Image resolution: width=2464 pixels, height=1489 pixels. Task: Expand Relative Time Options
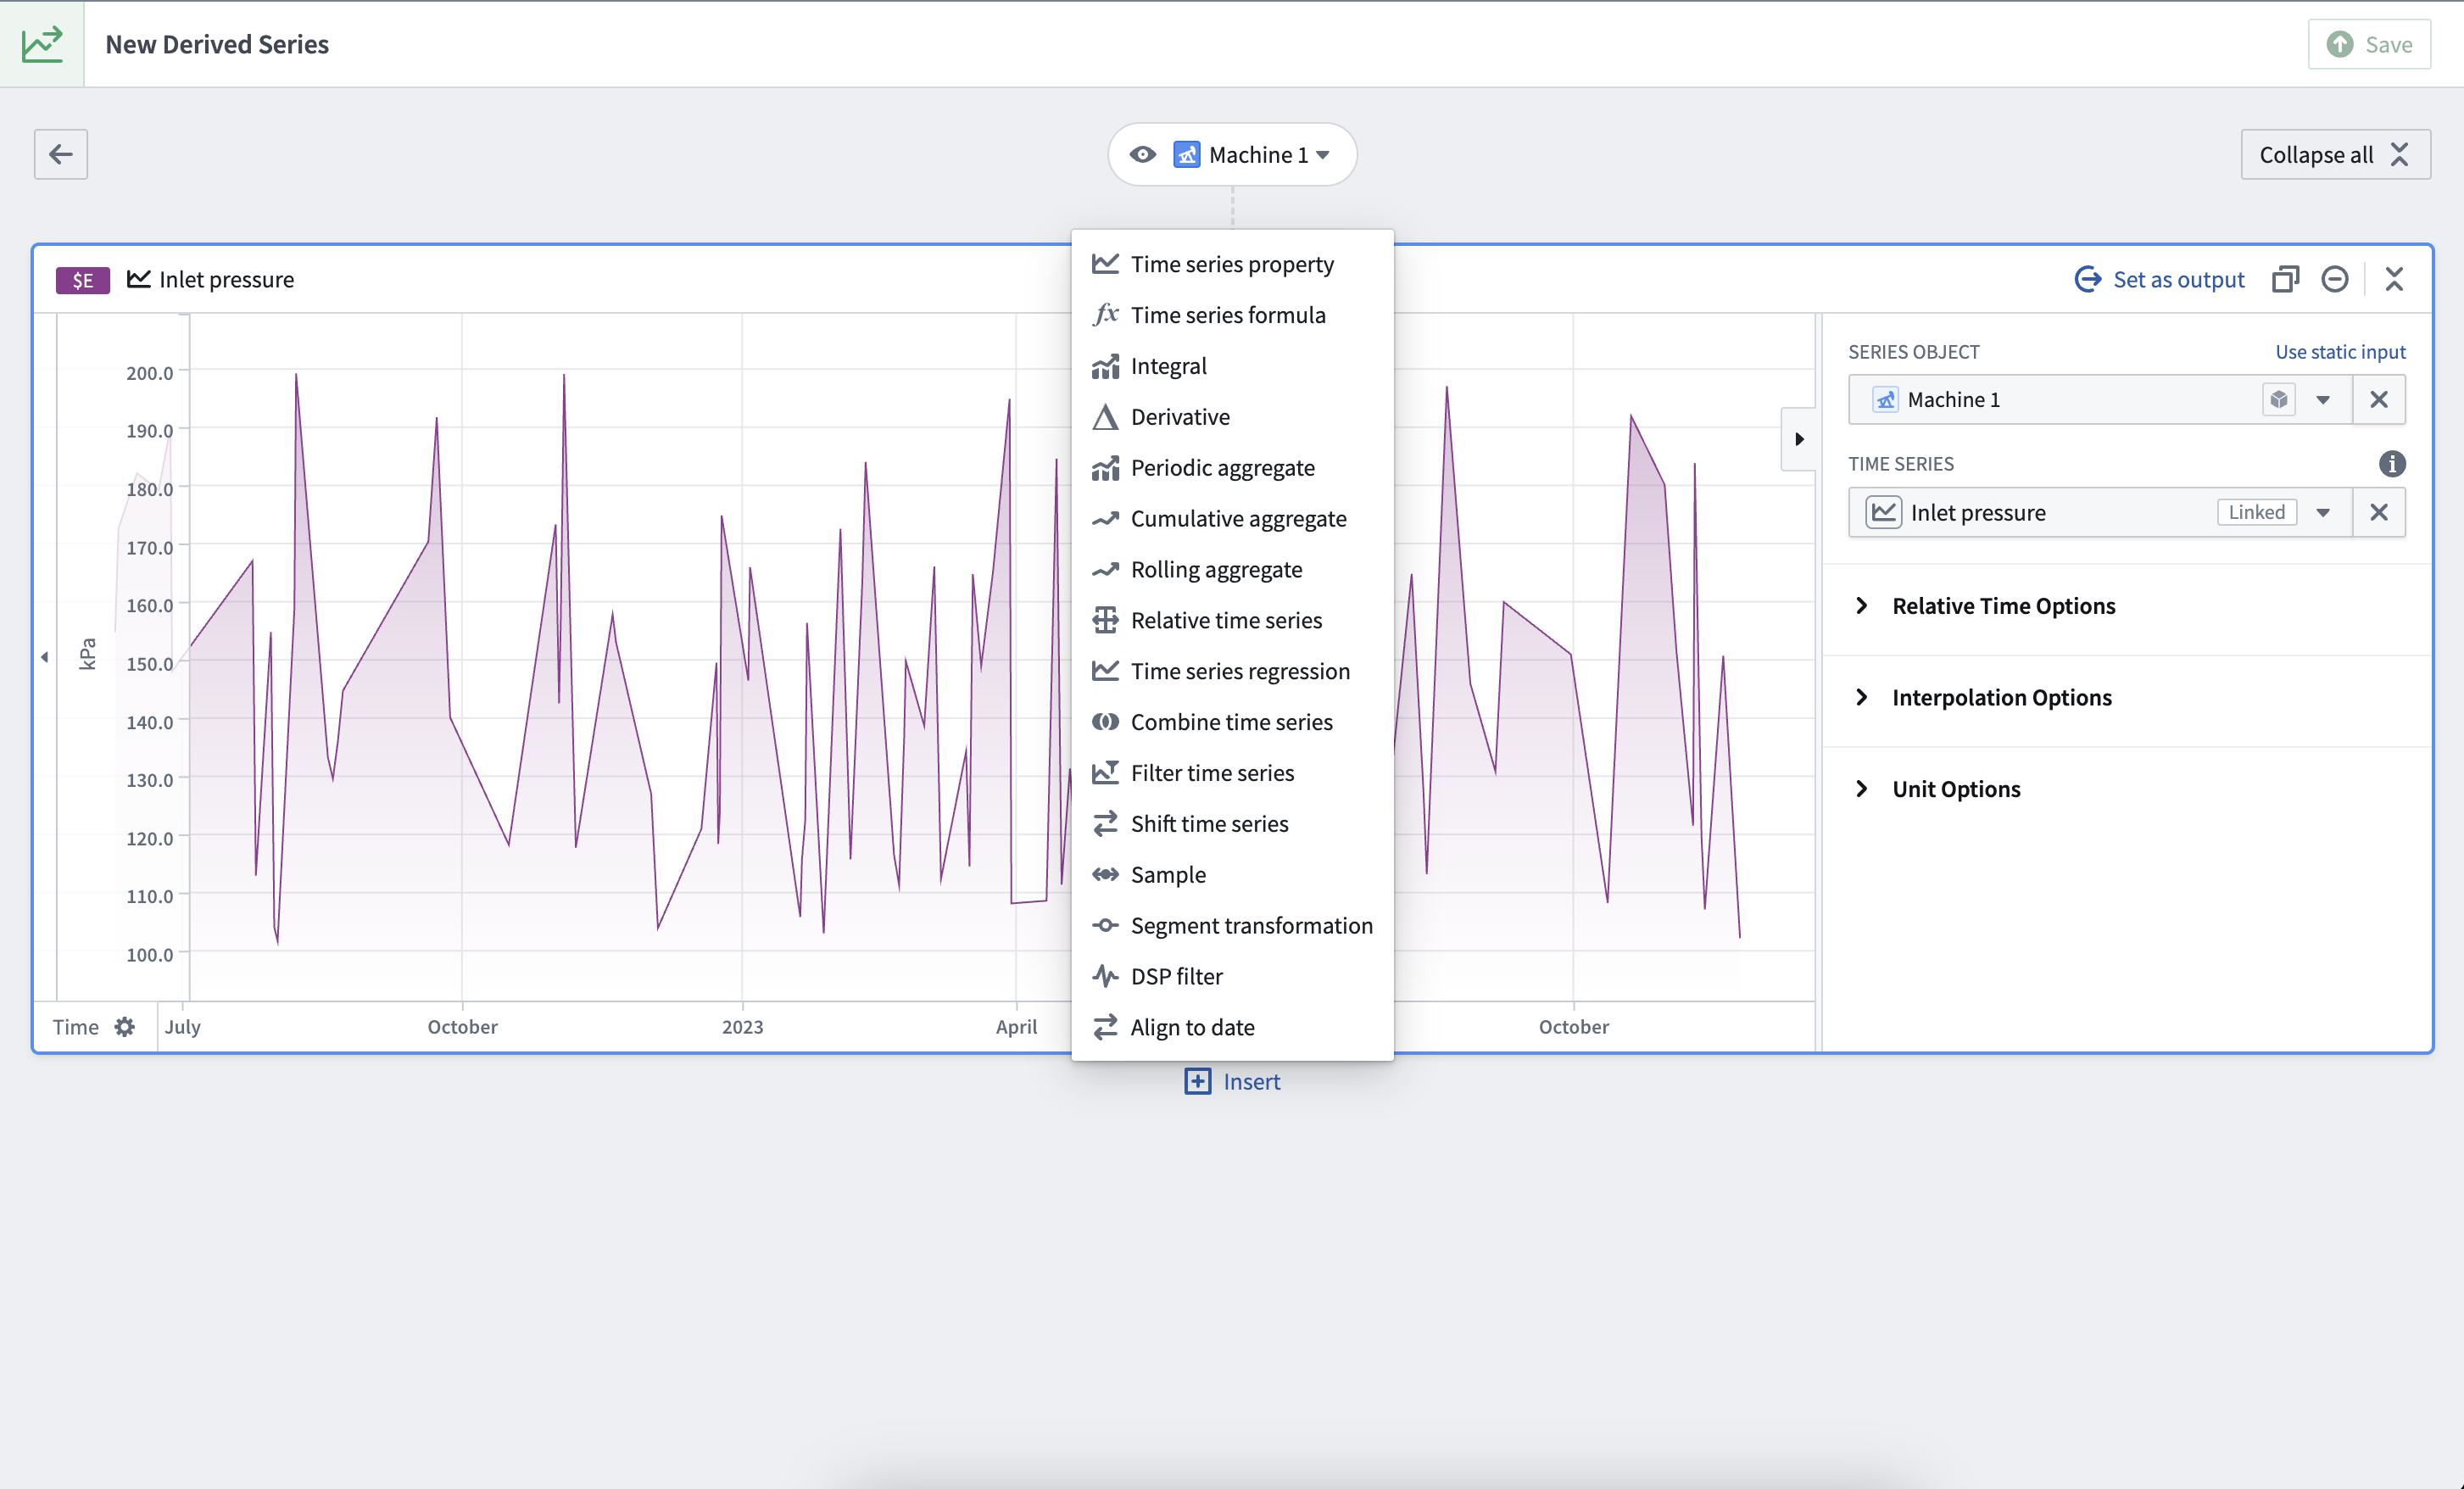pyautogui.click(x=2003, y=606)
